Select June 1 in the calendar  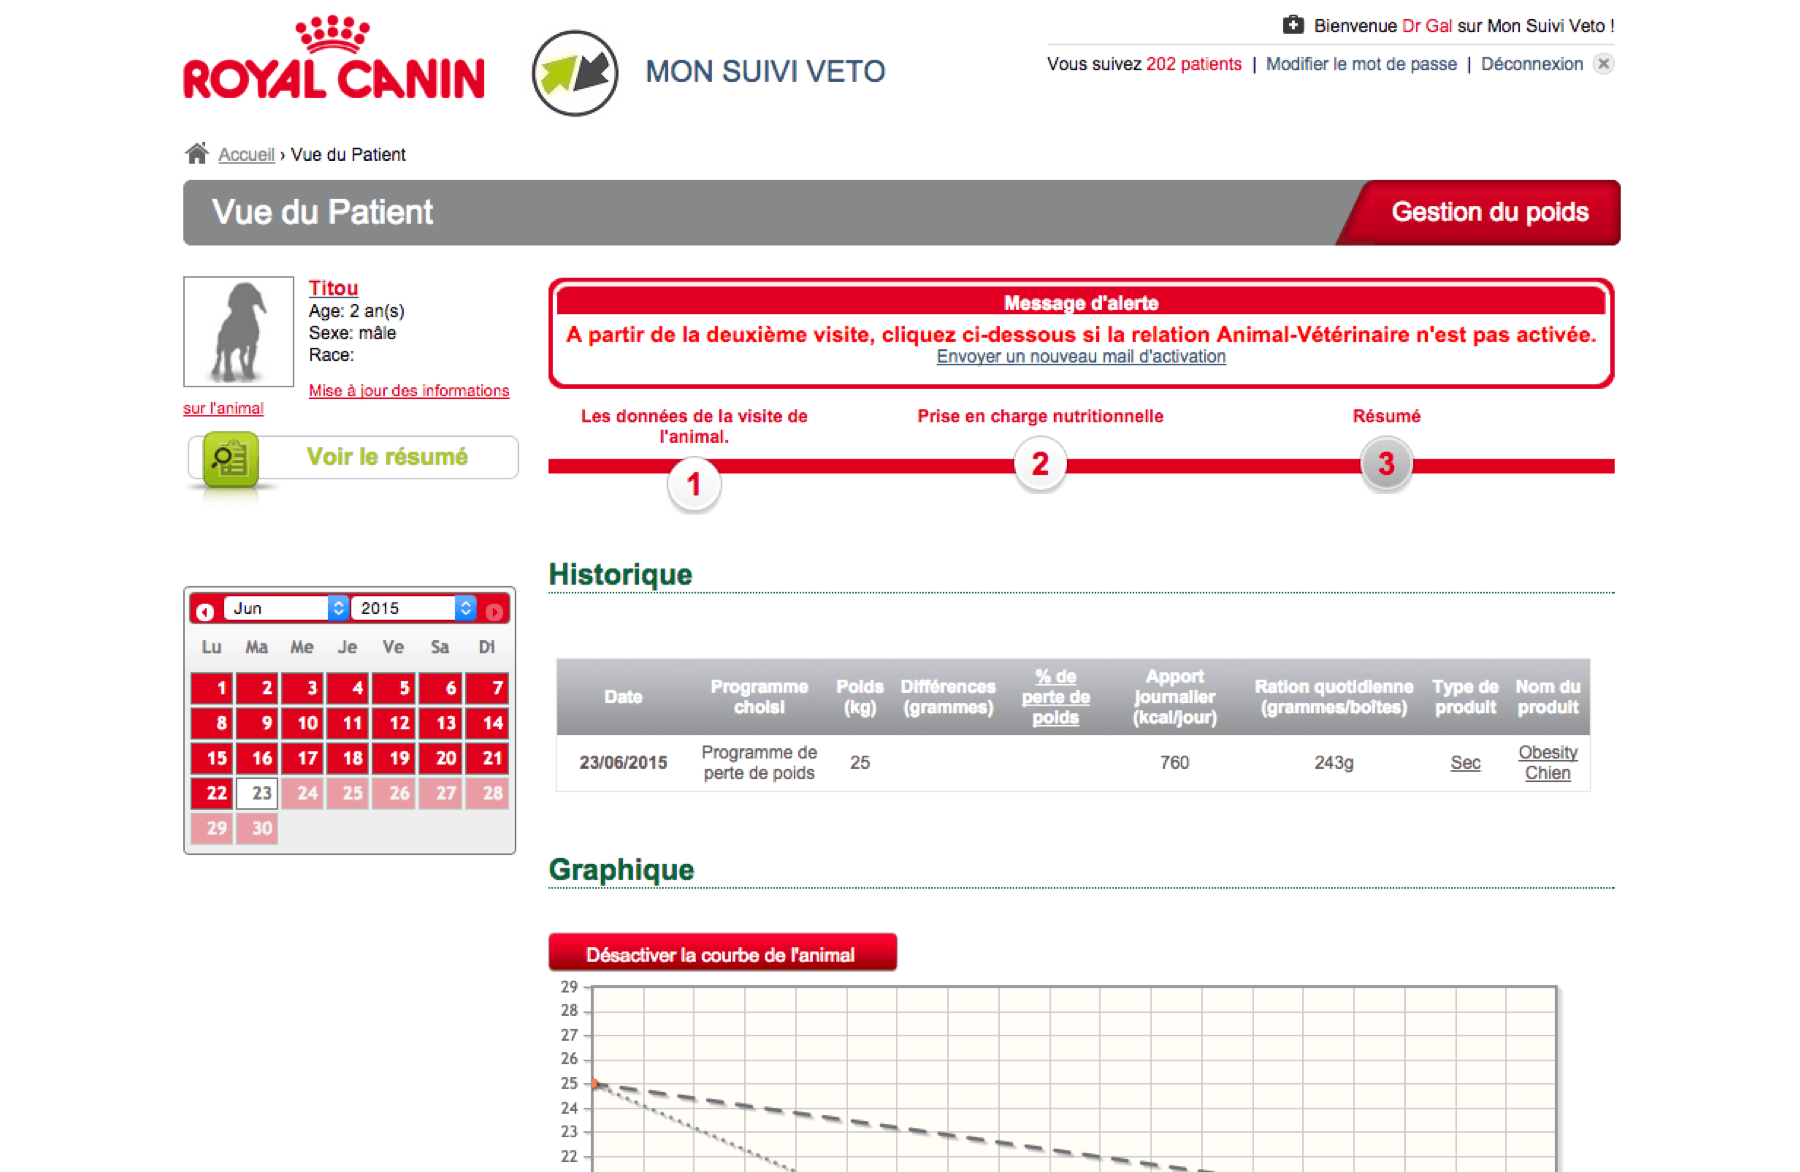212,688
